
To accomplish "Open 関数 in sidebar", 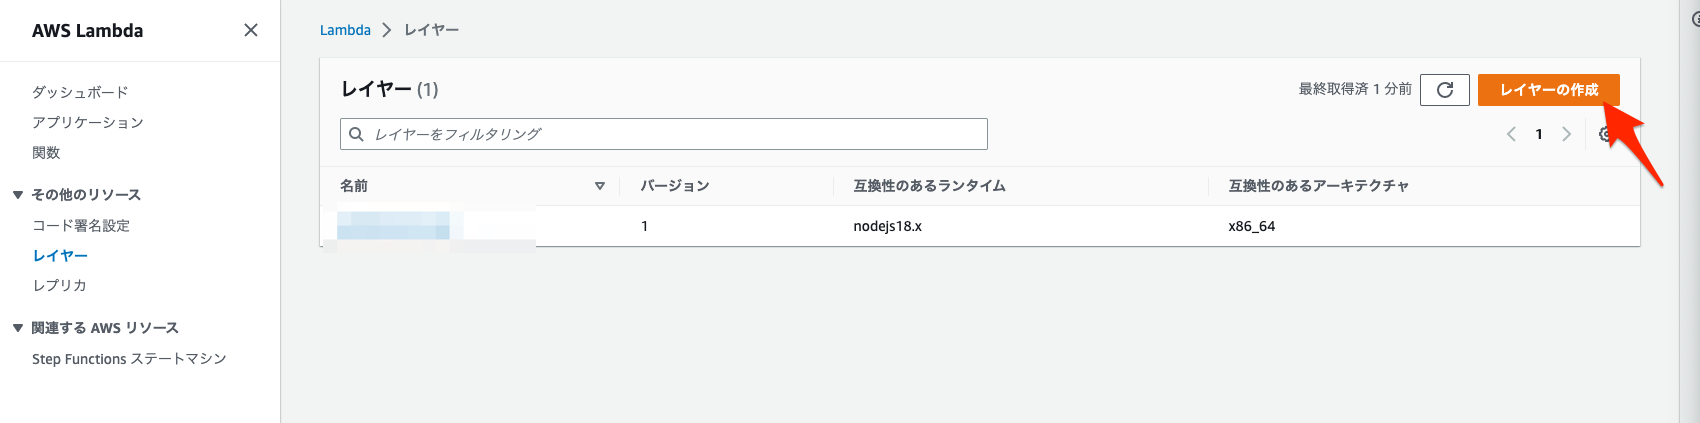I will tap(46, 152).
